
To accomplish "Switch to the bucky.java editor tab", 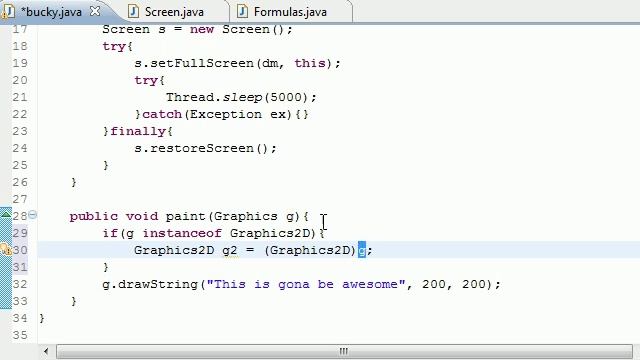I will click(x=51, y=12).
